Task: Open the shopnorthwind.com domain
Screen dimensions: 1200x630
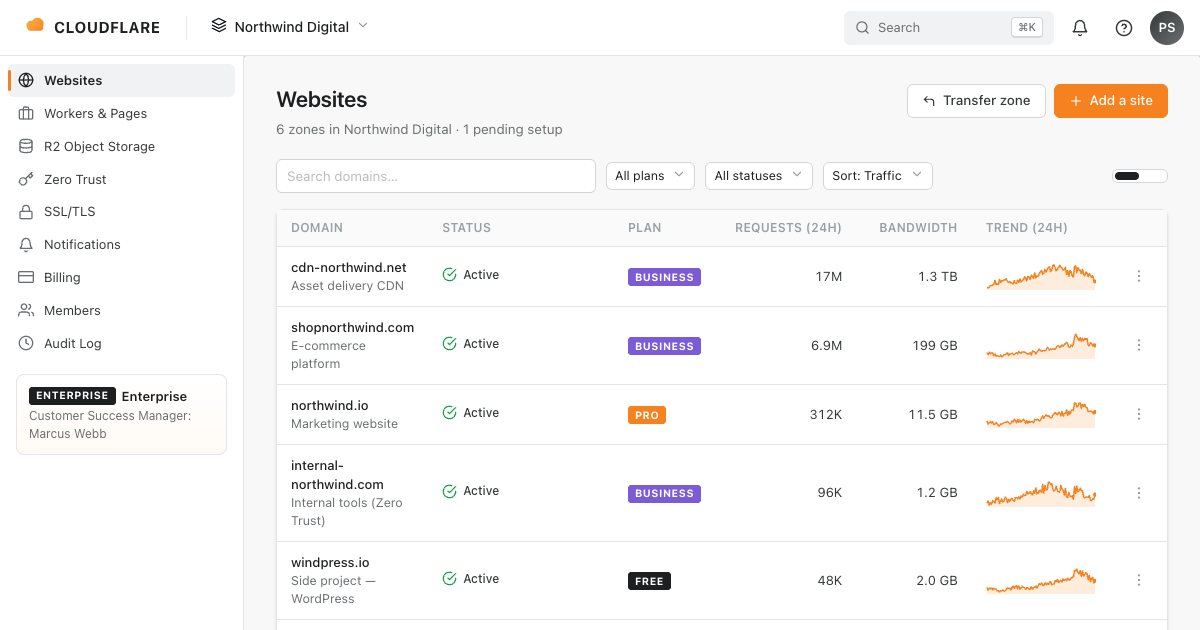Action: [352, 328]
